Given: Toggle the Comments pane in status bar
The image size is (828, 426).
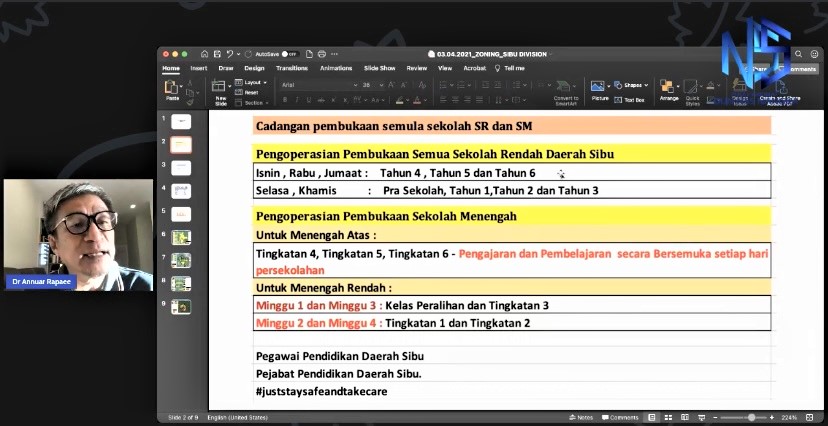Looking at the screenshot, I should (x=620, y=418).
